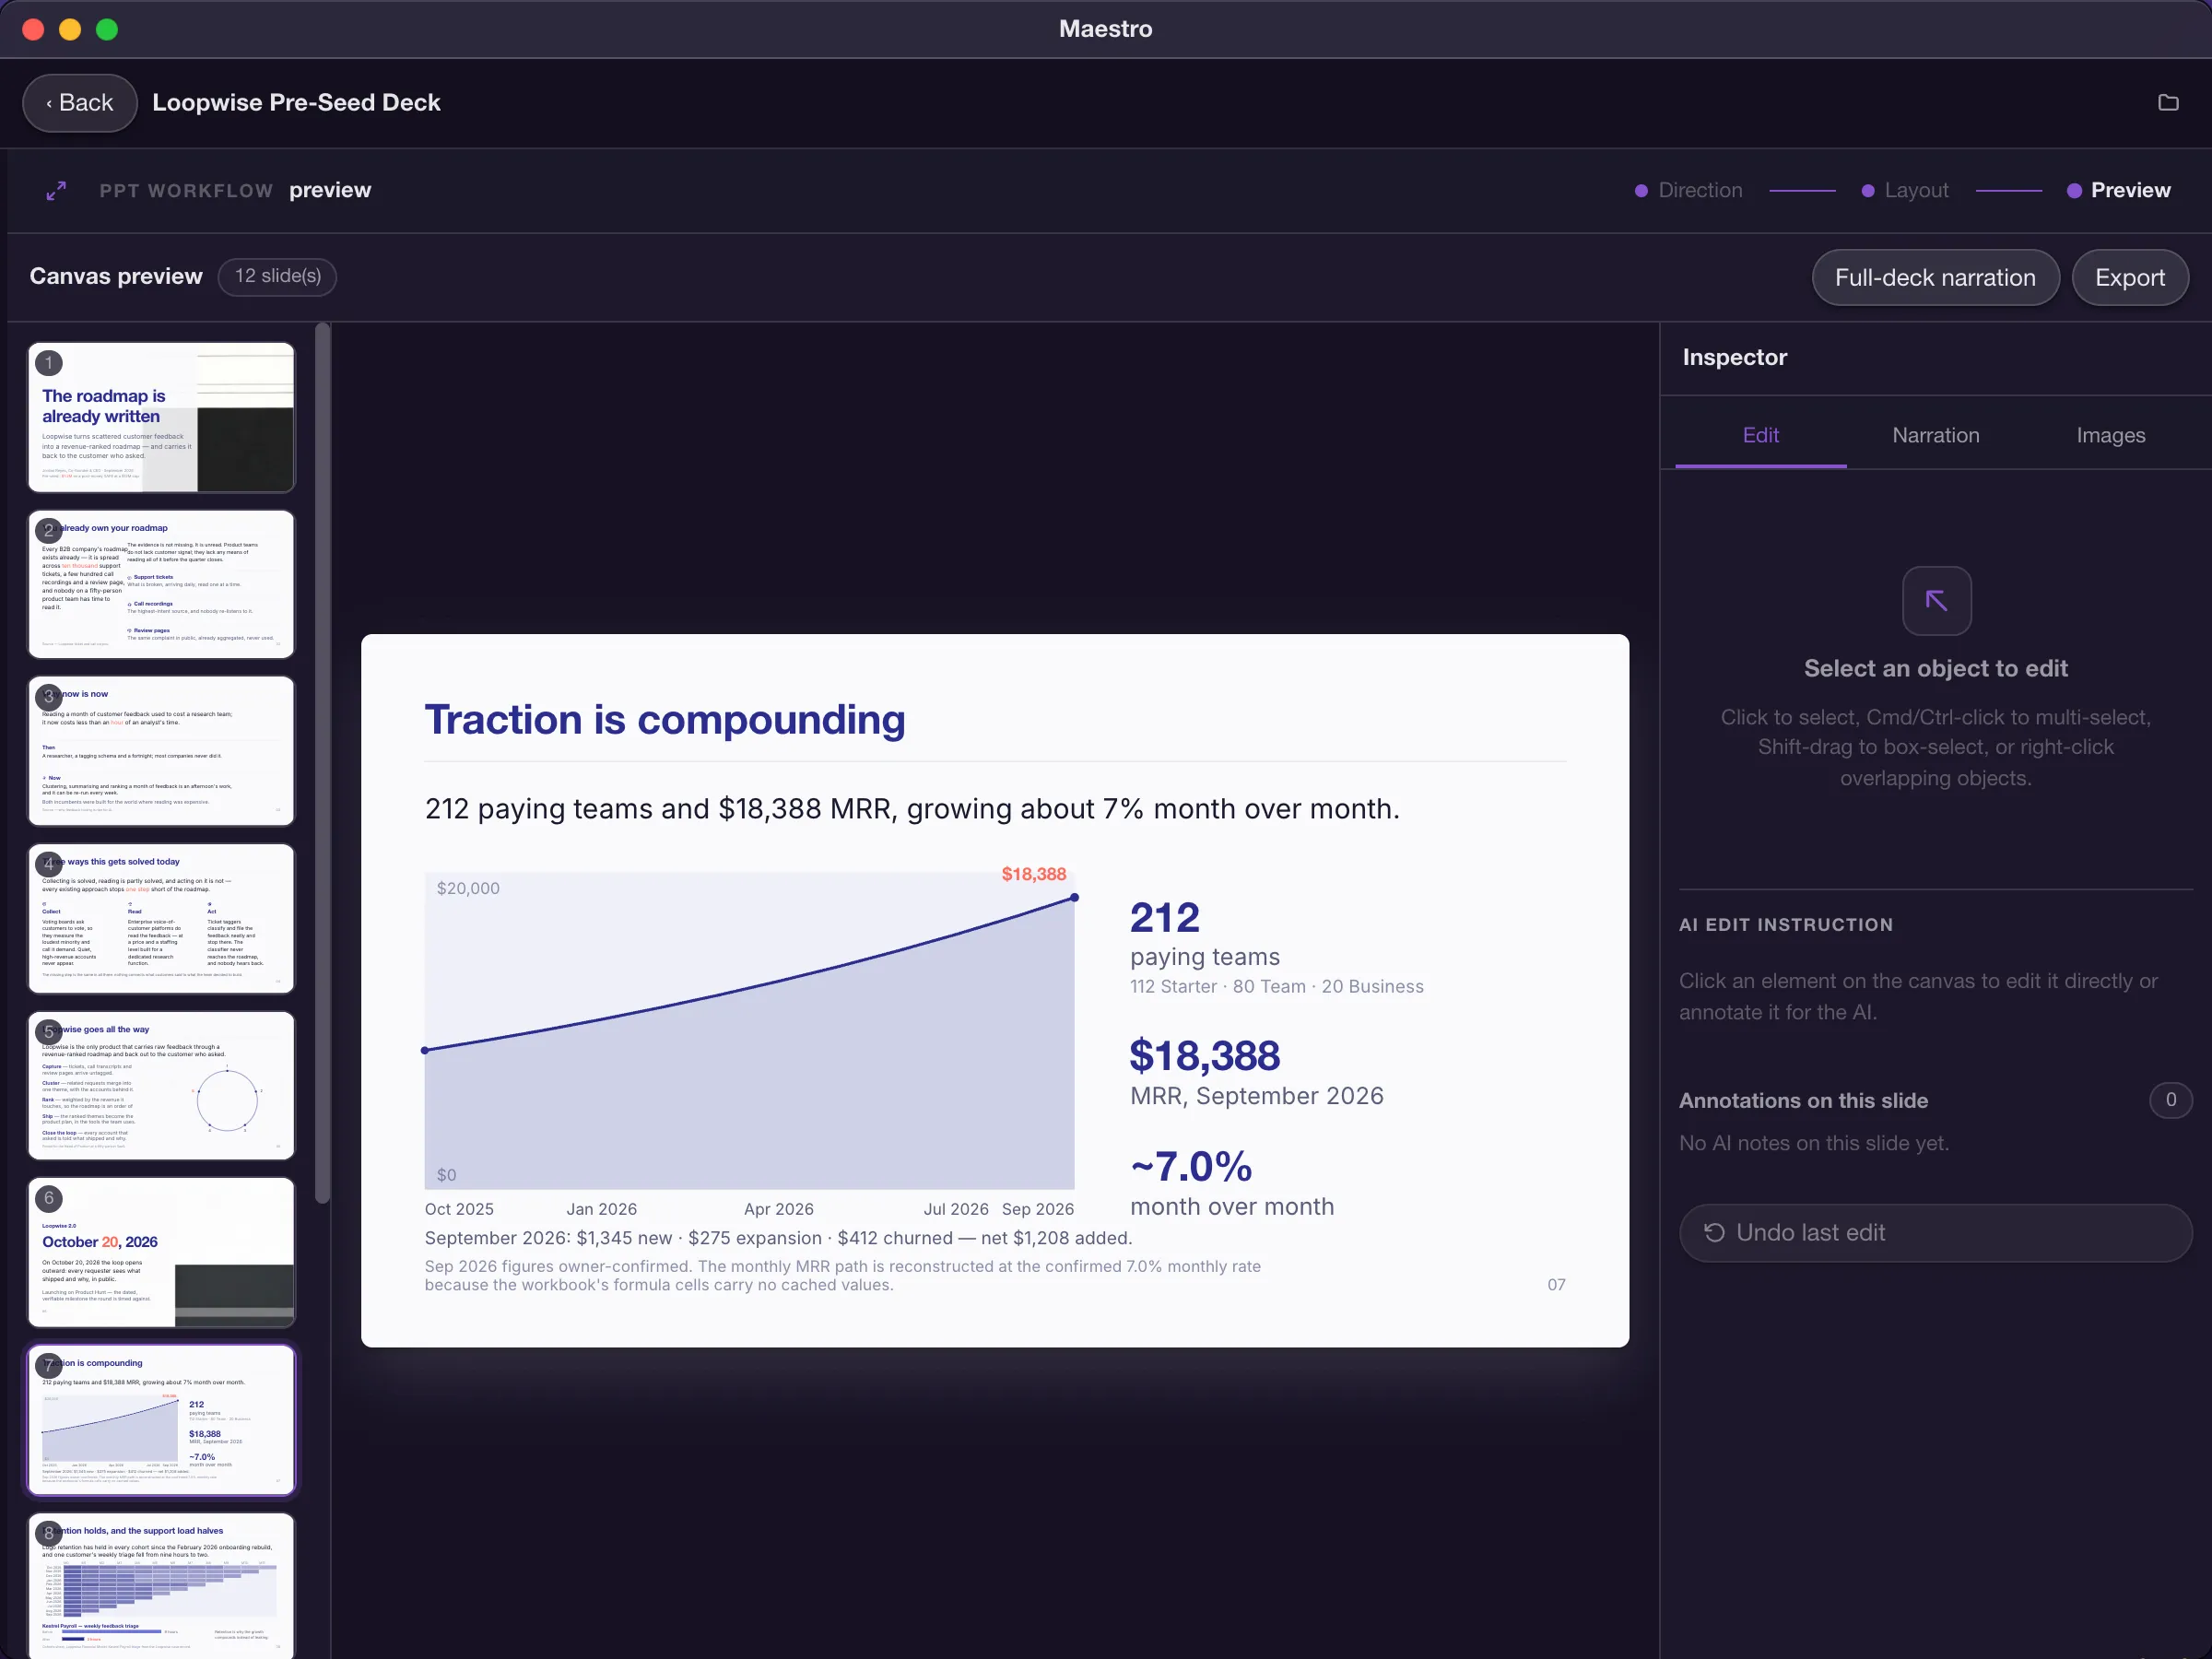Click the slide number '07'
The height and width of the screenshot is (1659, 2212).
tap(1556, 1285)
